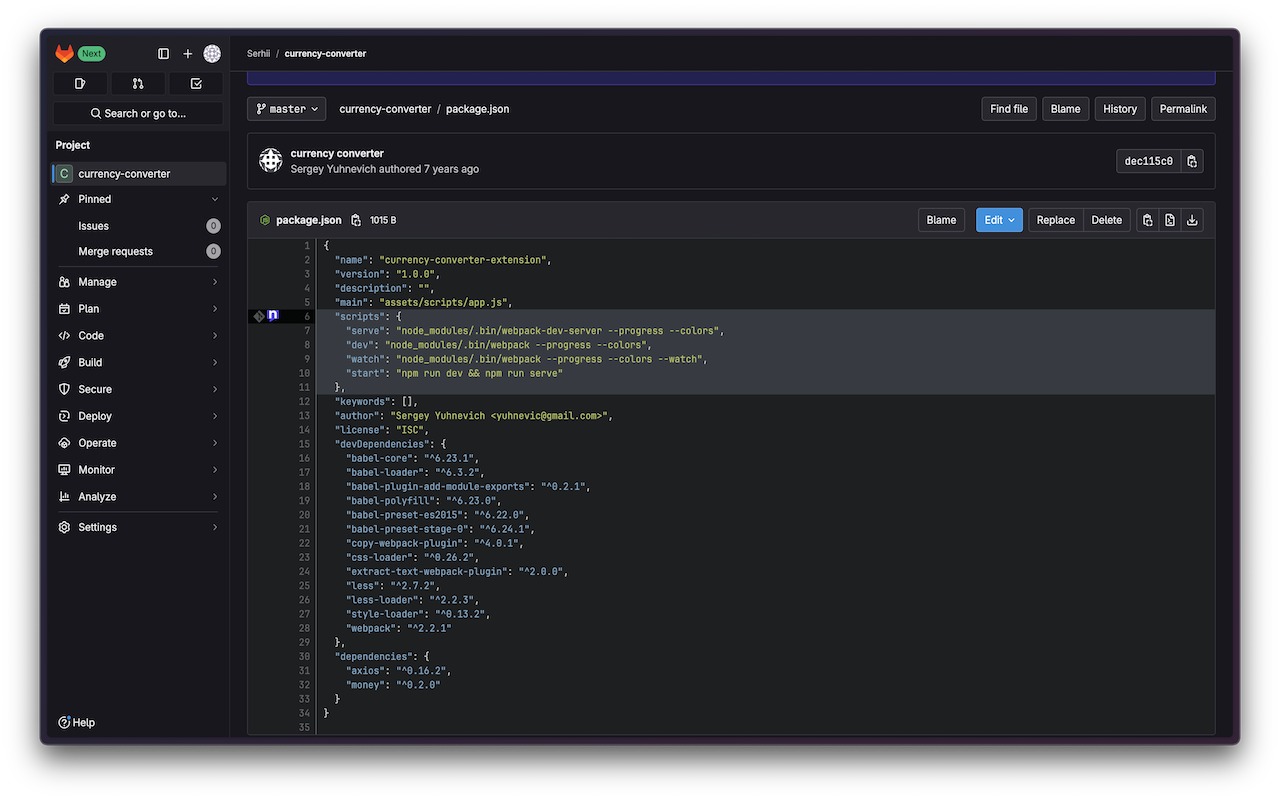
Task: Collapse the Pinned section chevron
Action: point(215,199)
